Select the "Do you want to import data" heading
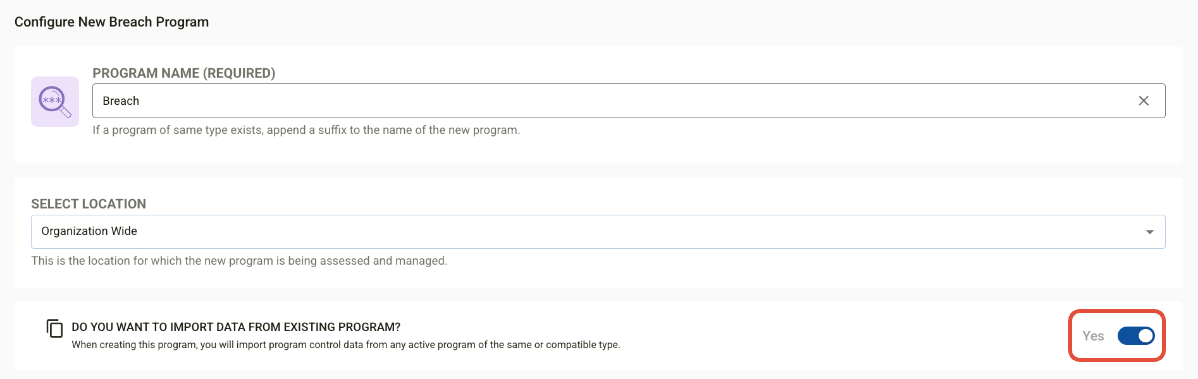 coord(236,327)
